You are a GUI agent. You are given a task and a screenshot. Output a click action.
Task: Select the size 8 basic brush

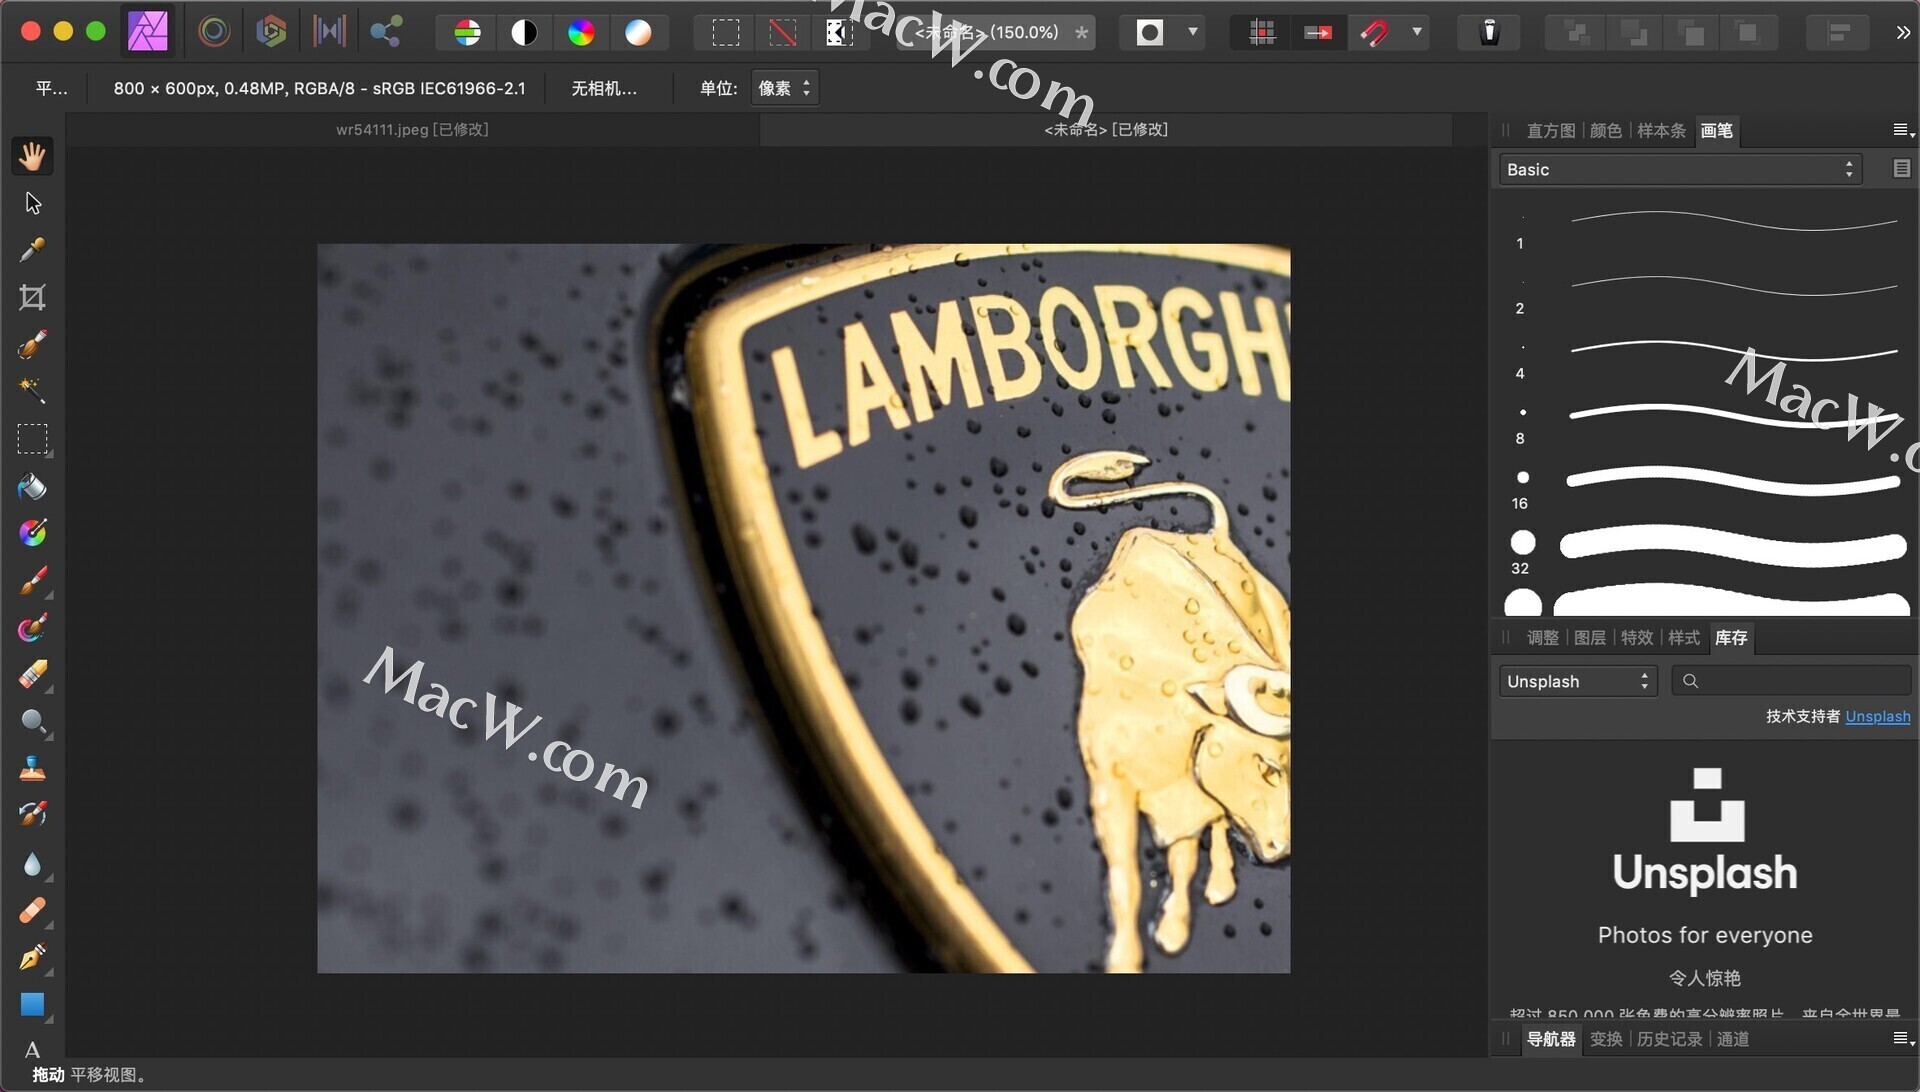click(x=1705, y=421)
